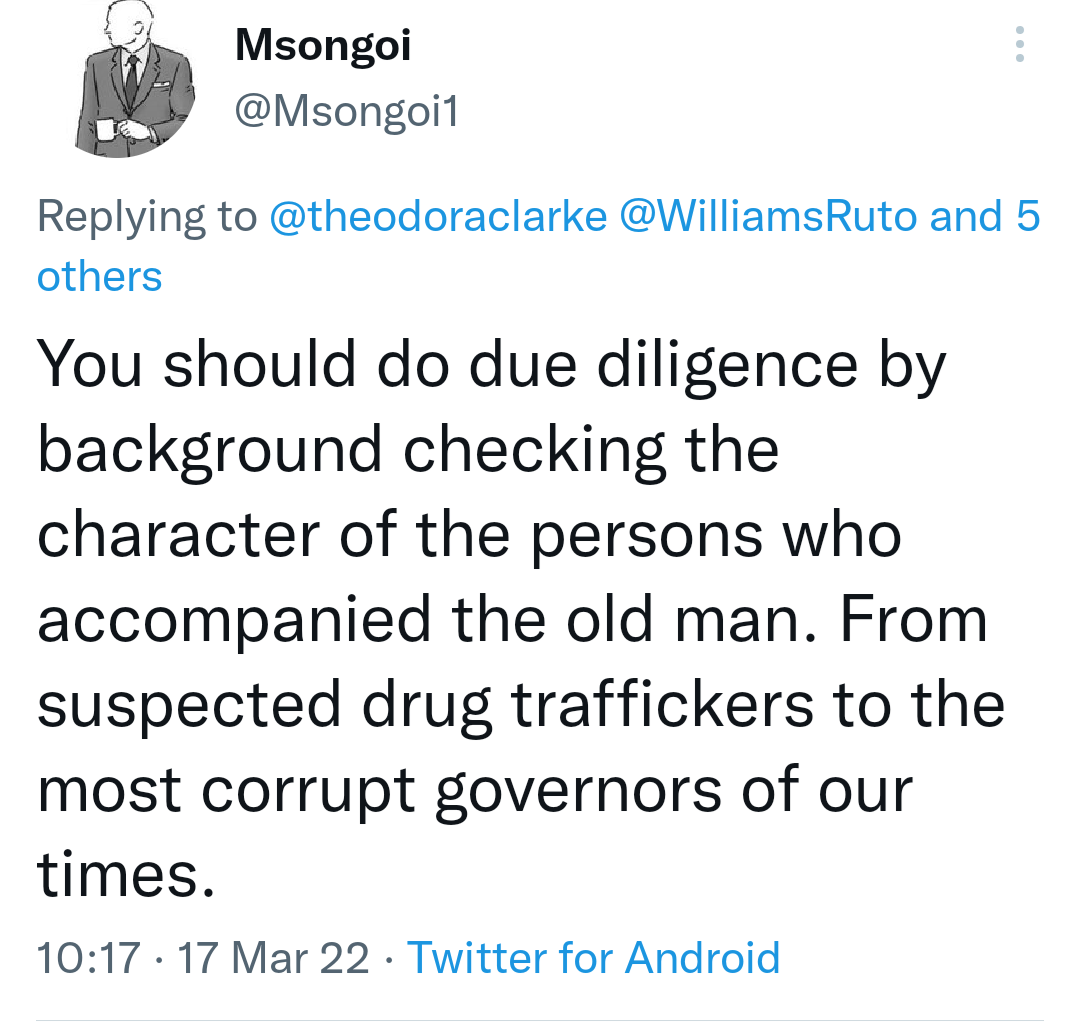
Task: Tap the "Replying to" label
Action: click(x=146, y=217)
